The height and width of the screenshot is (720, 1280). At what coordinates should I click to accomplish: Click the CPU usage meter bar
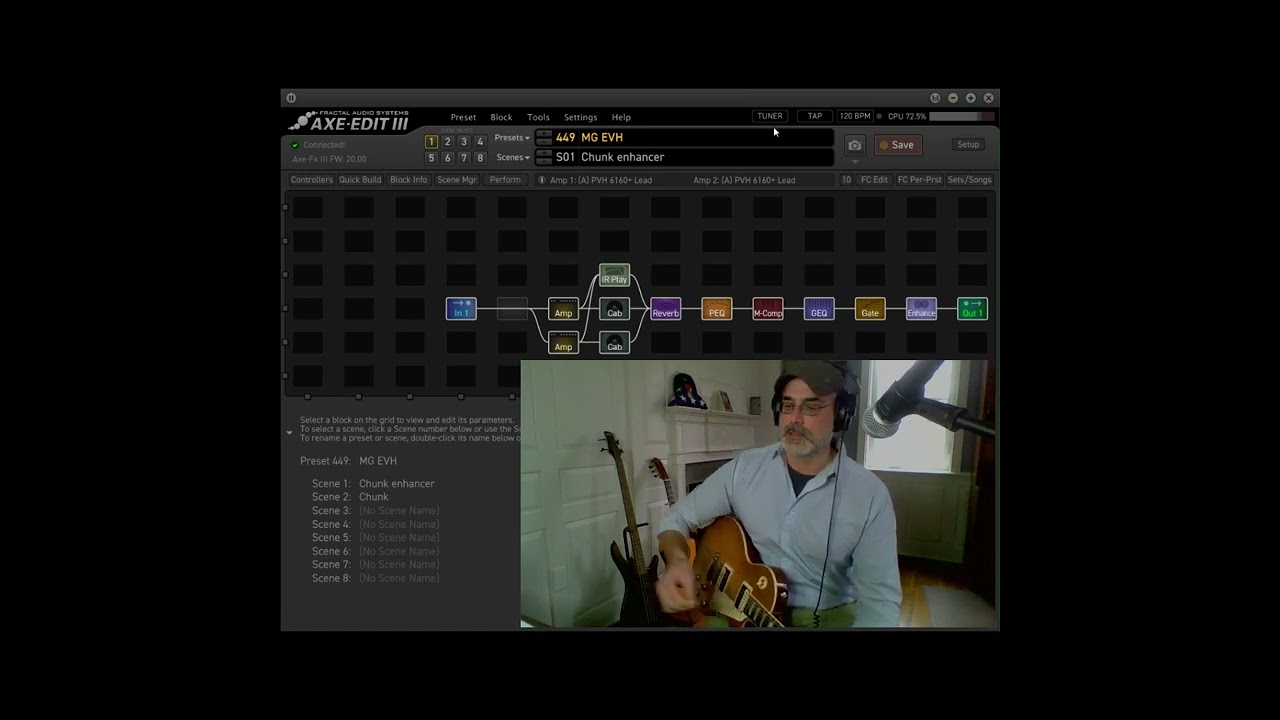[961, 116]
